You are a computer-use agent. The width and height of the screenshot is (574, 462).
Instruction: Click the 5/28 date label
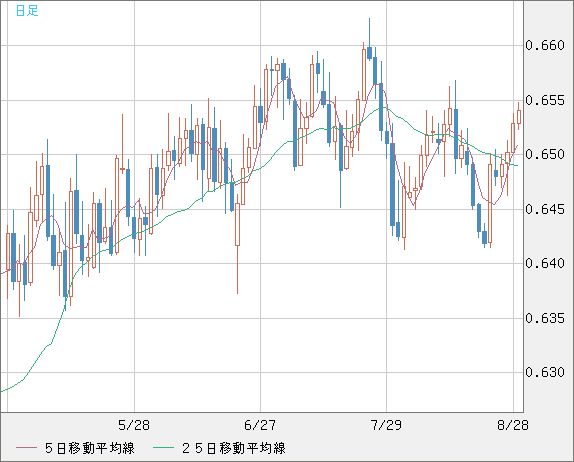134,425
